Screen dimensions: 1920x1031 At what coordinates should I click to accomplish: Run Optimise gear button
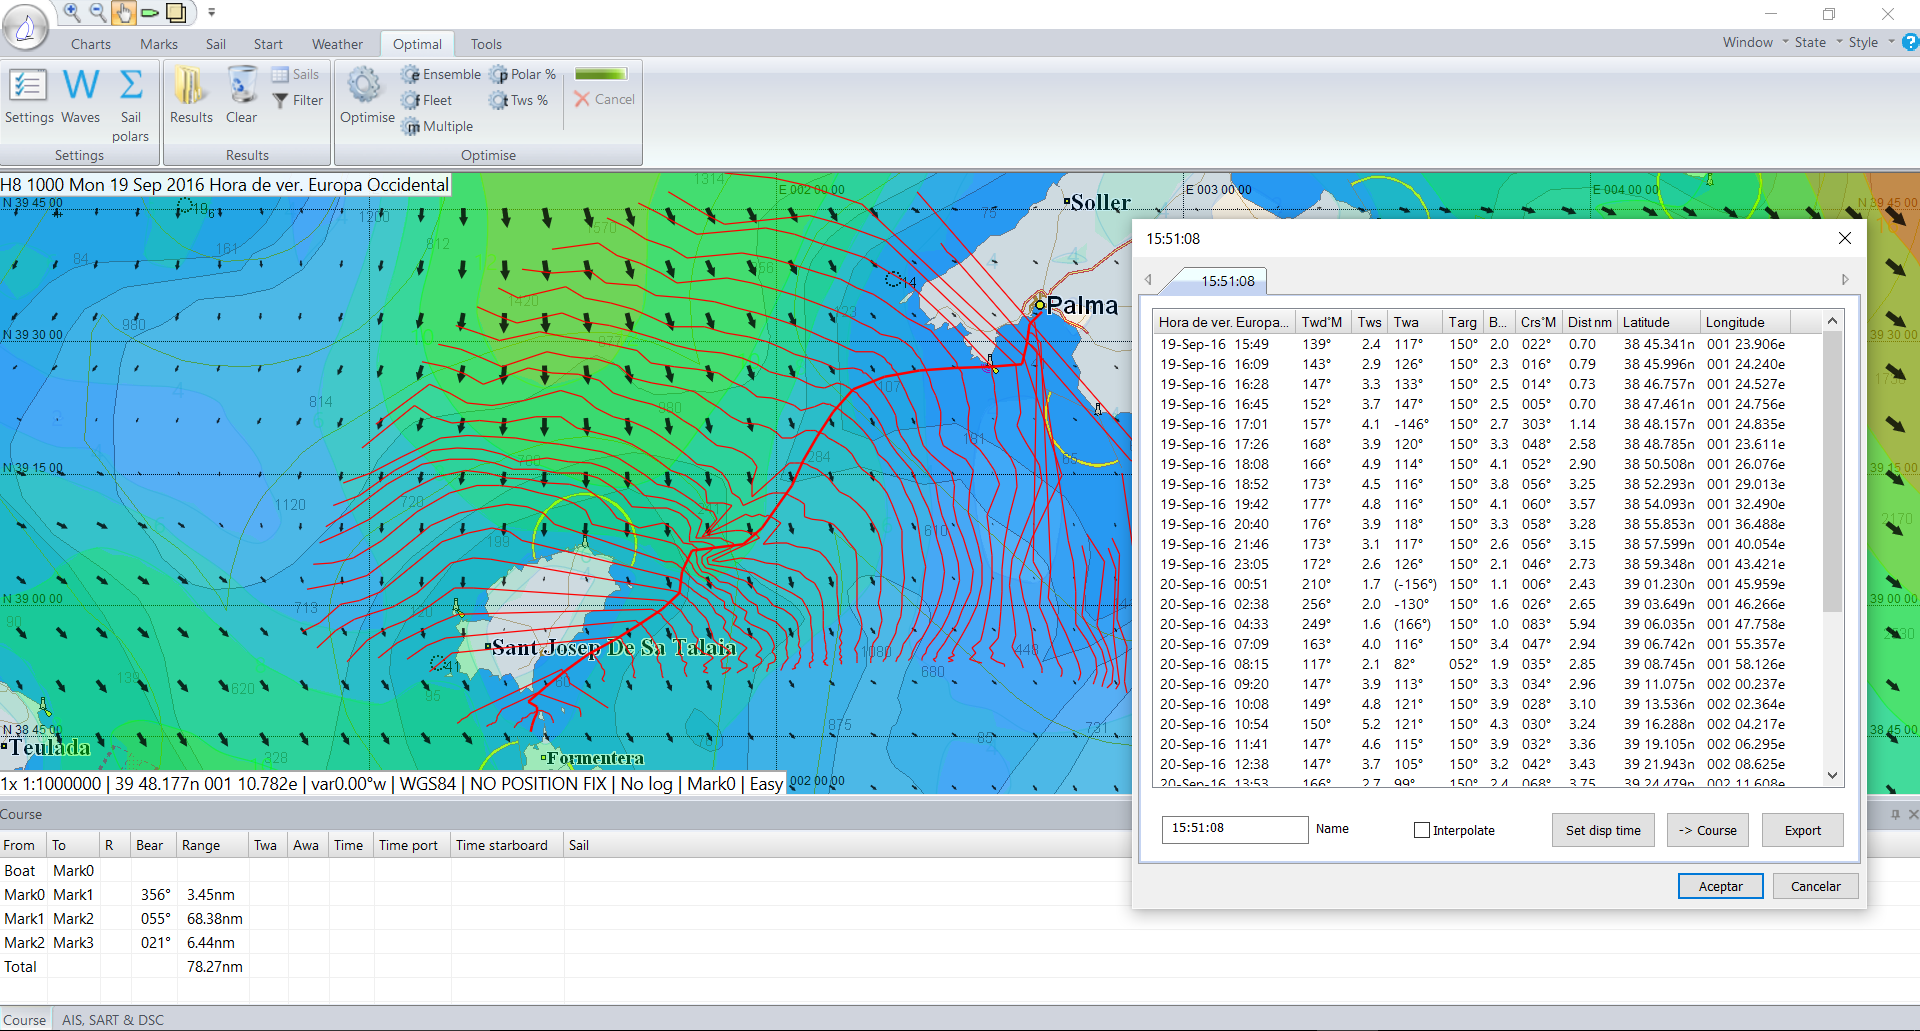367,96
